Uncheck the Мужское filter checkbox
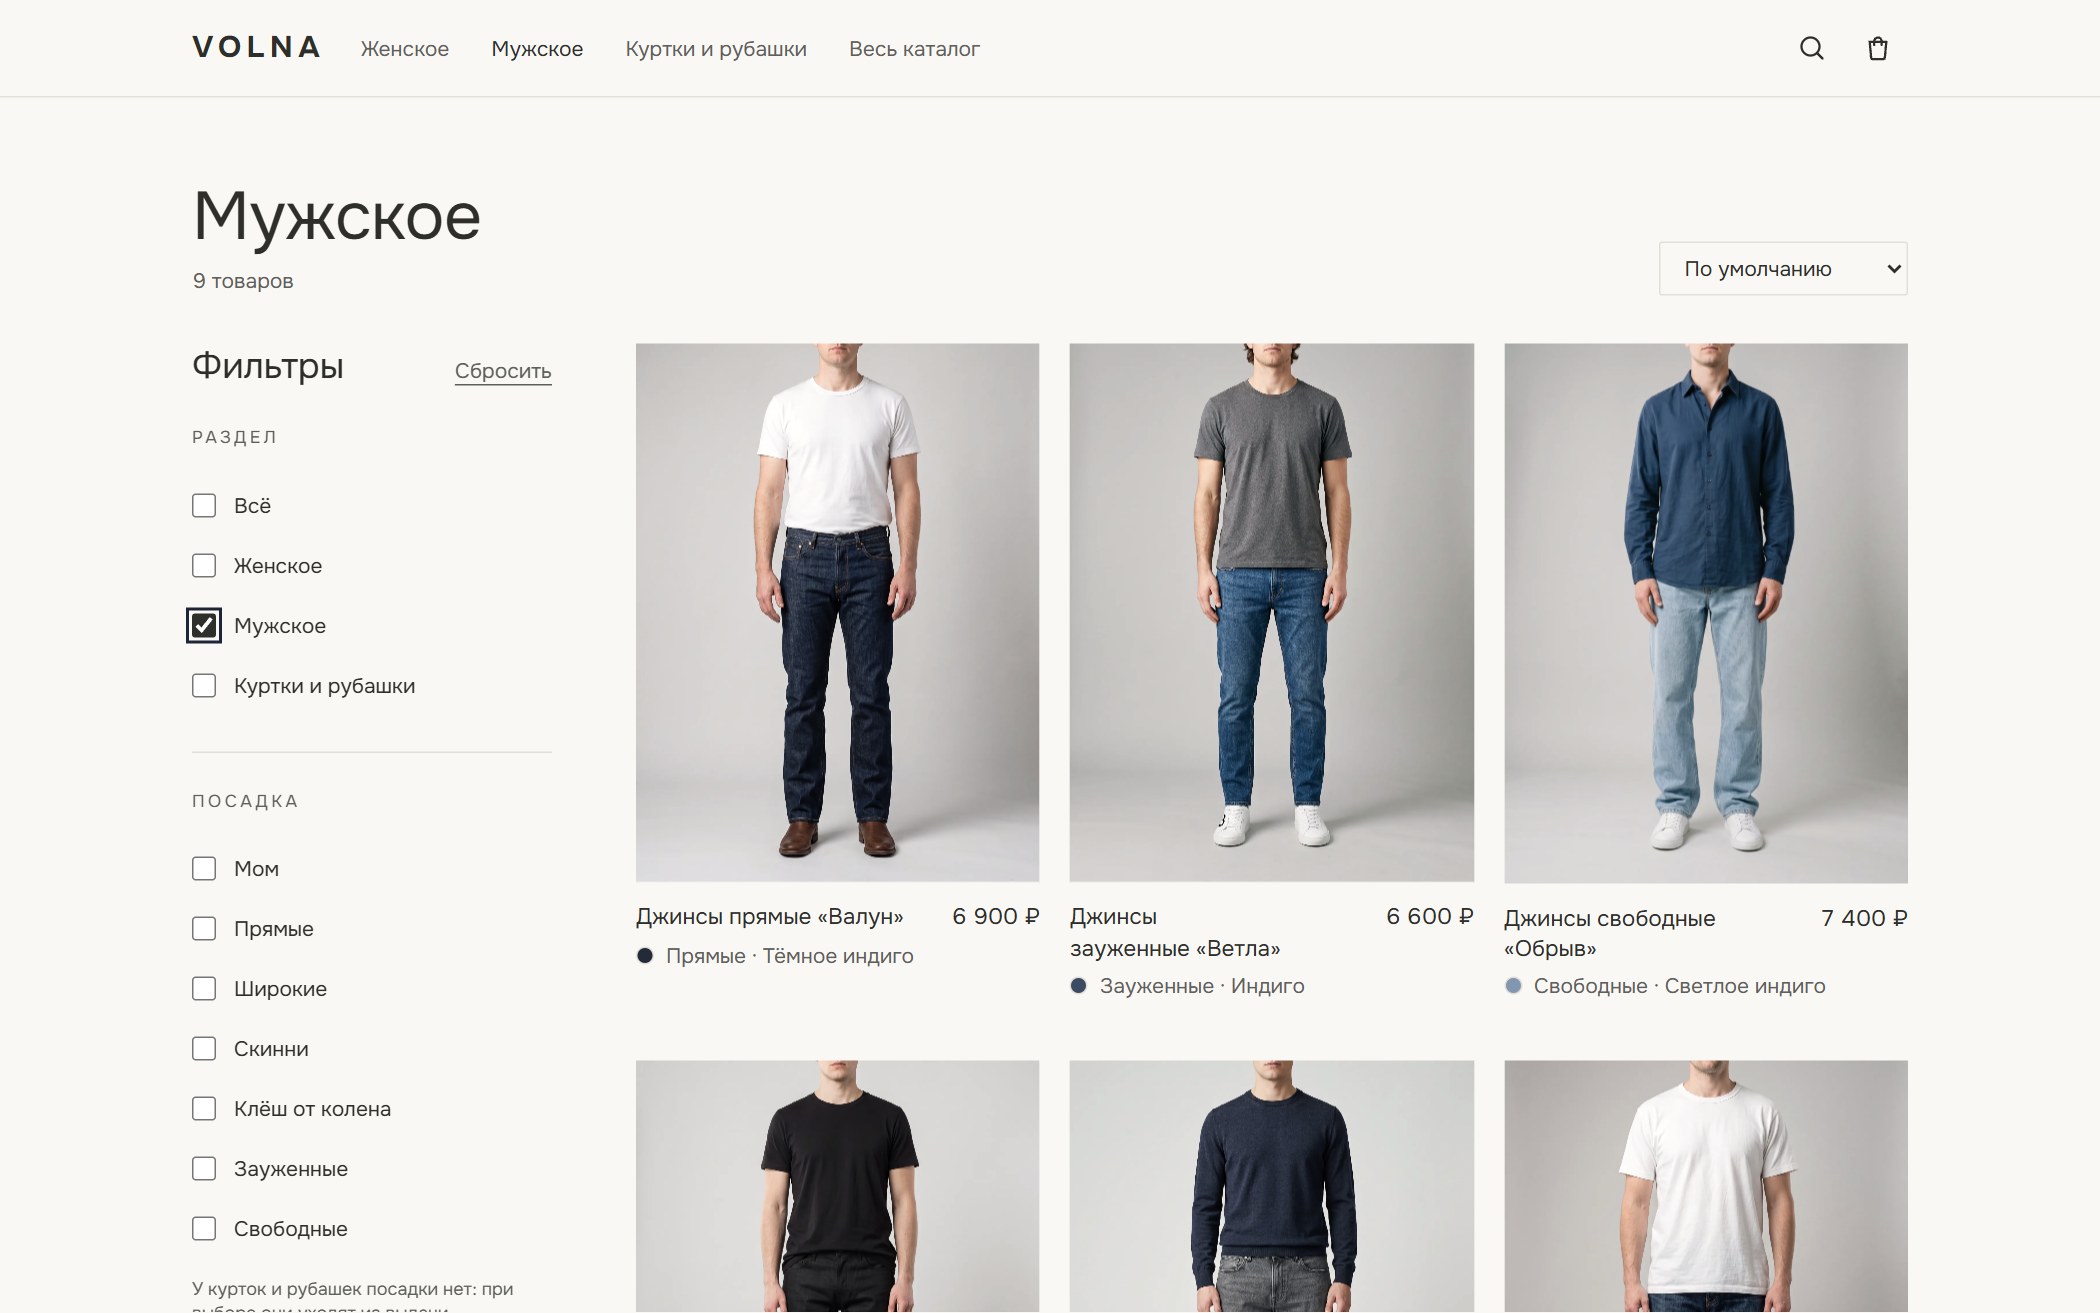 coord(204,626)
